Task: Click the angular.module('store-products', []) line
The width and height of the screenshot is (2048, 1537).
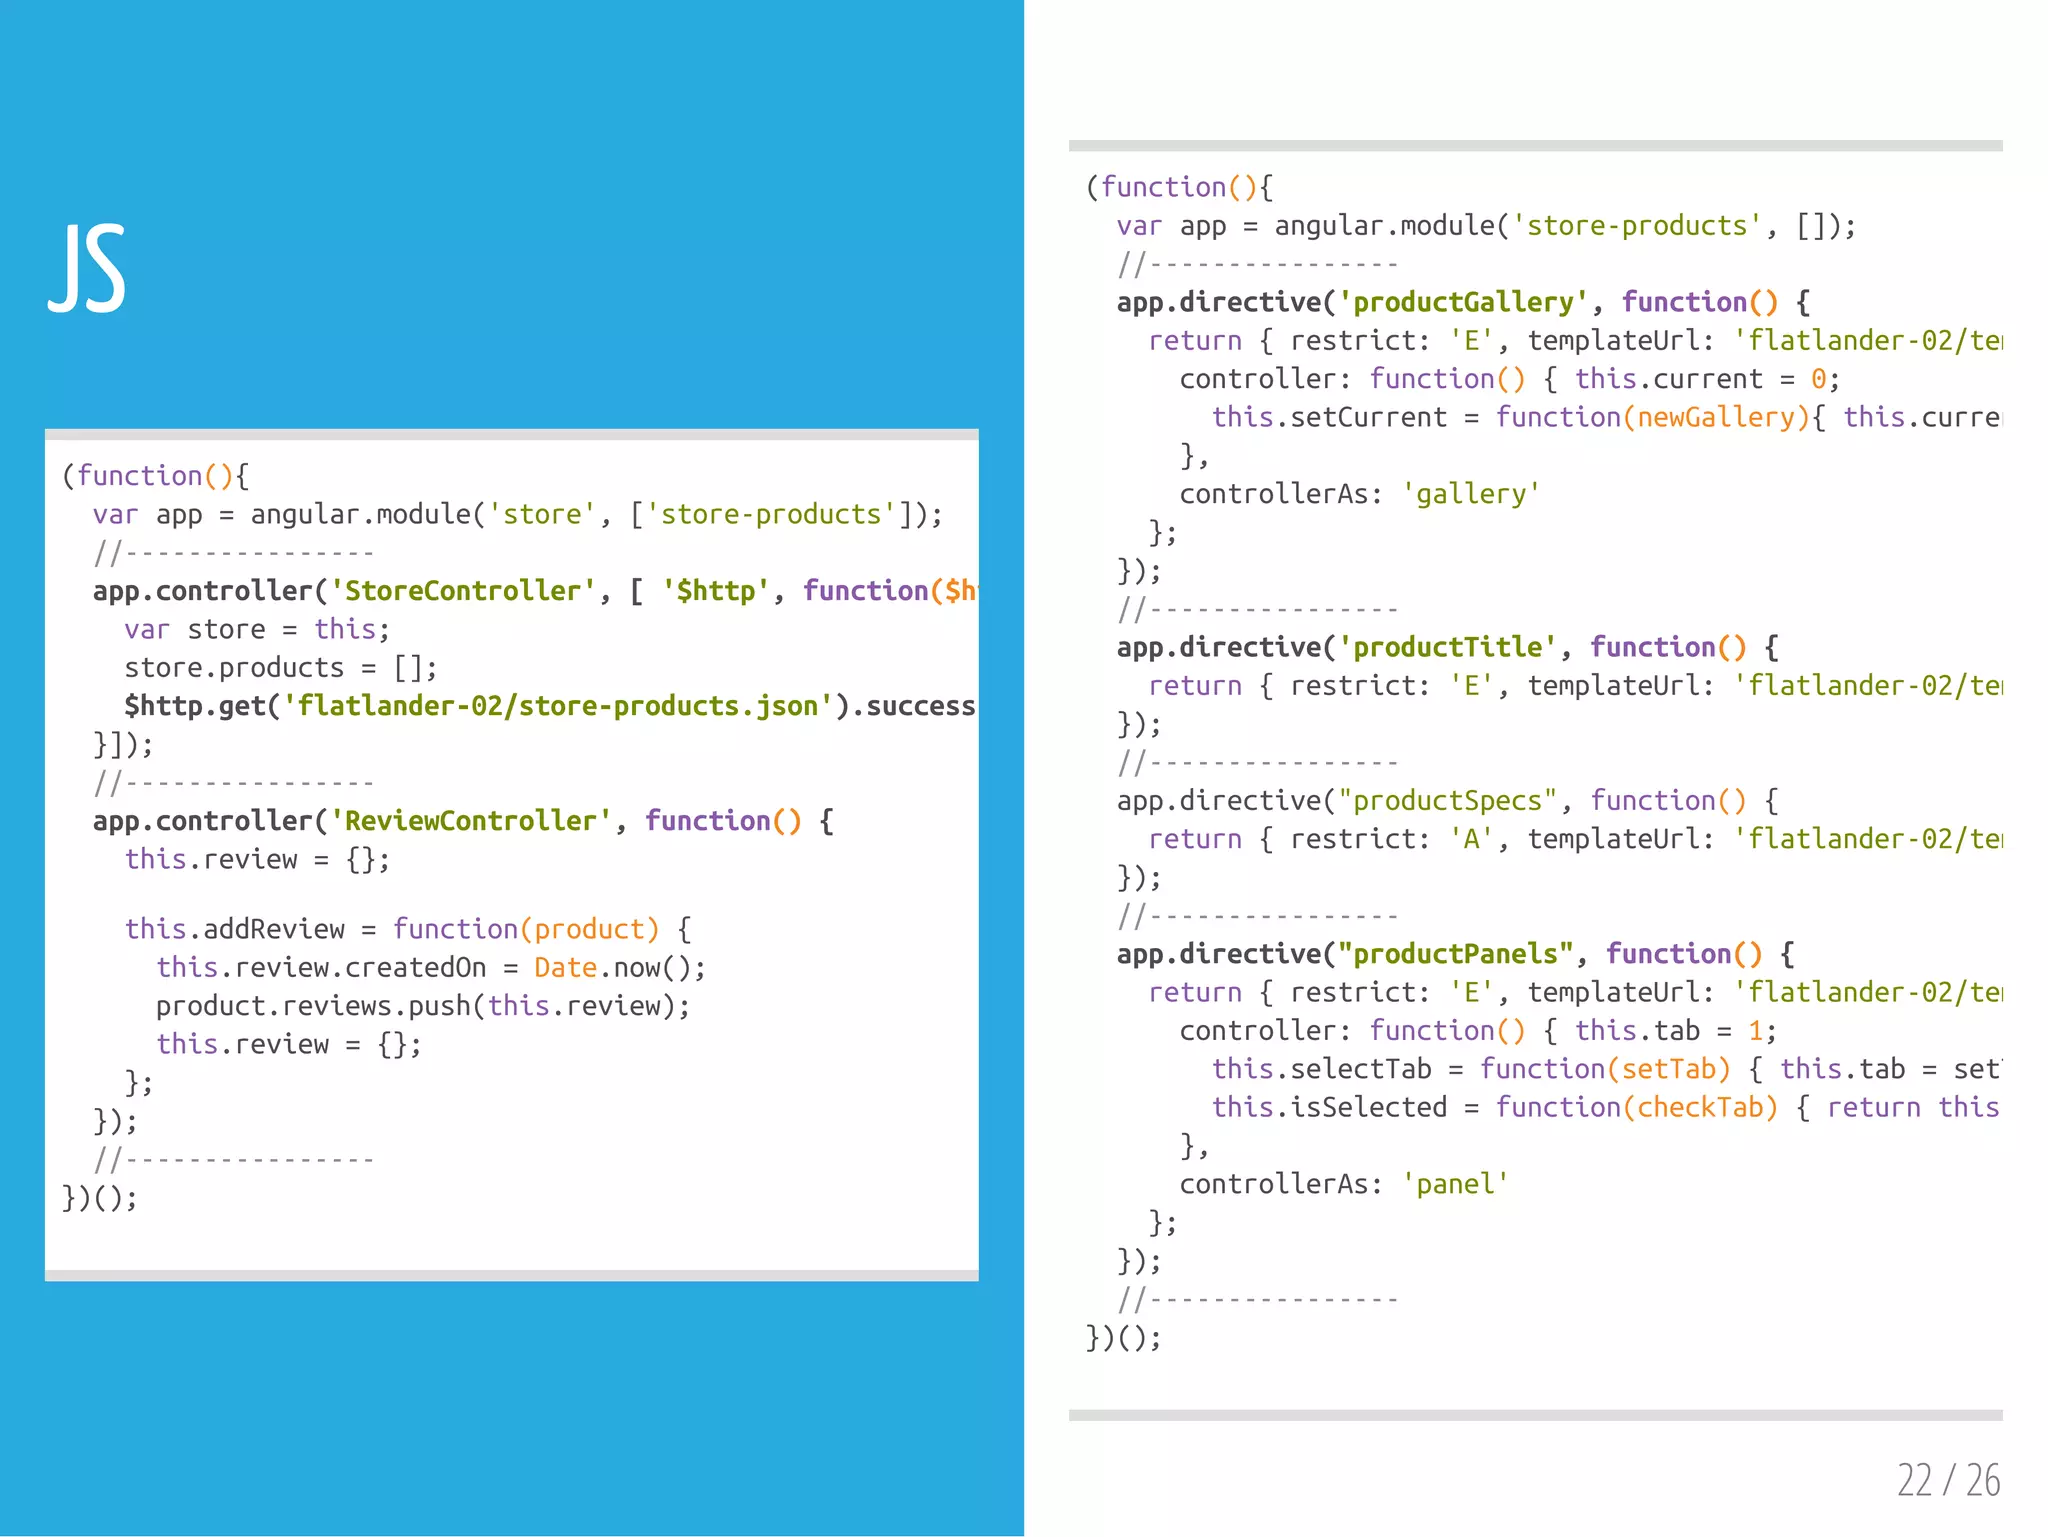Action: (1486, 226)
